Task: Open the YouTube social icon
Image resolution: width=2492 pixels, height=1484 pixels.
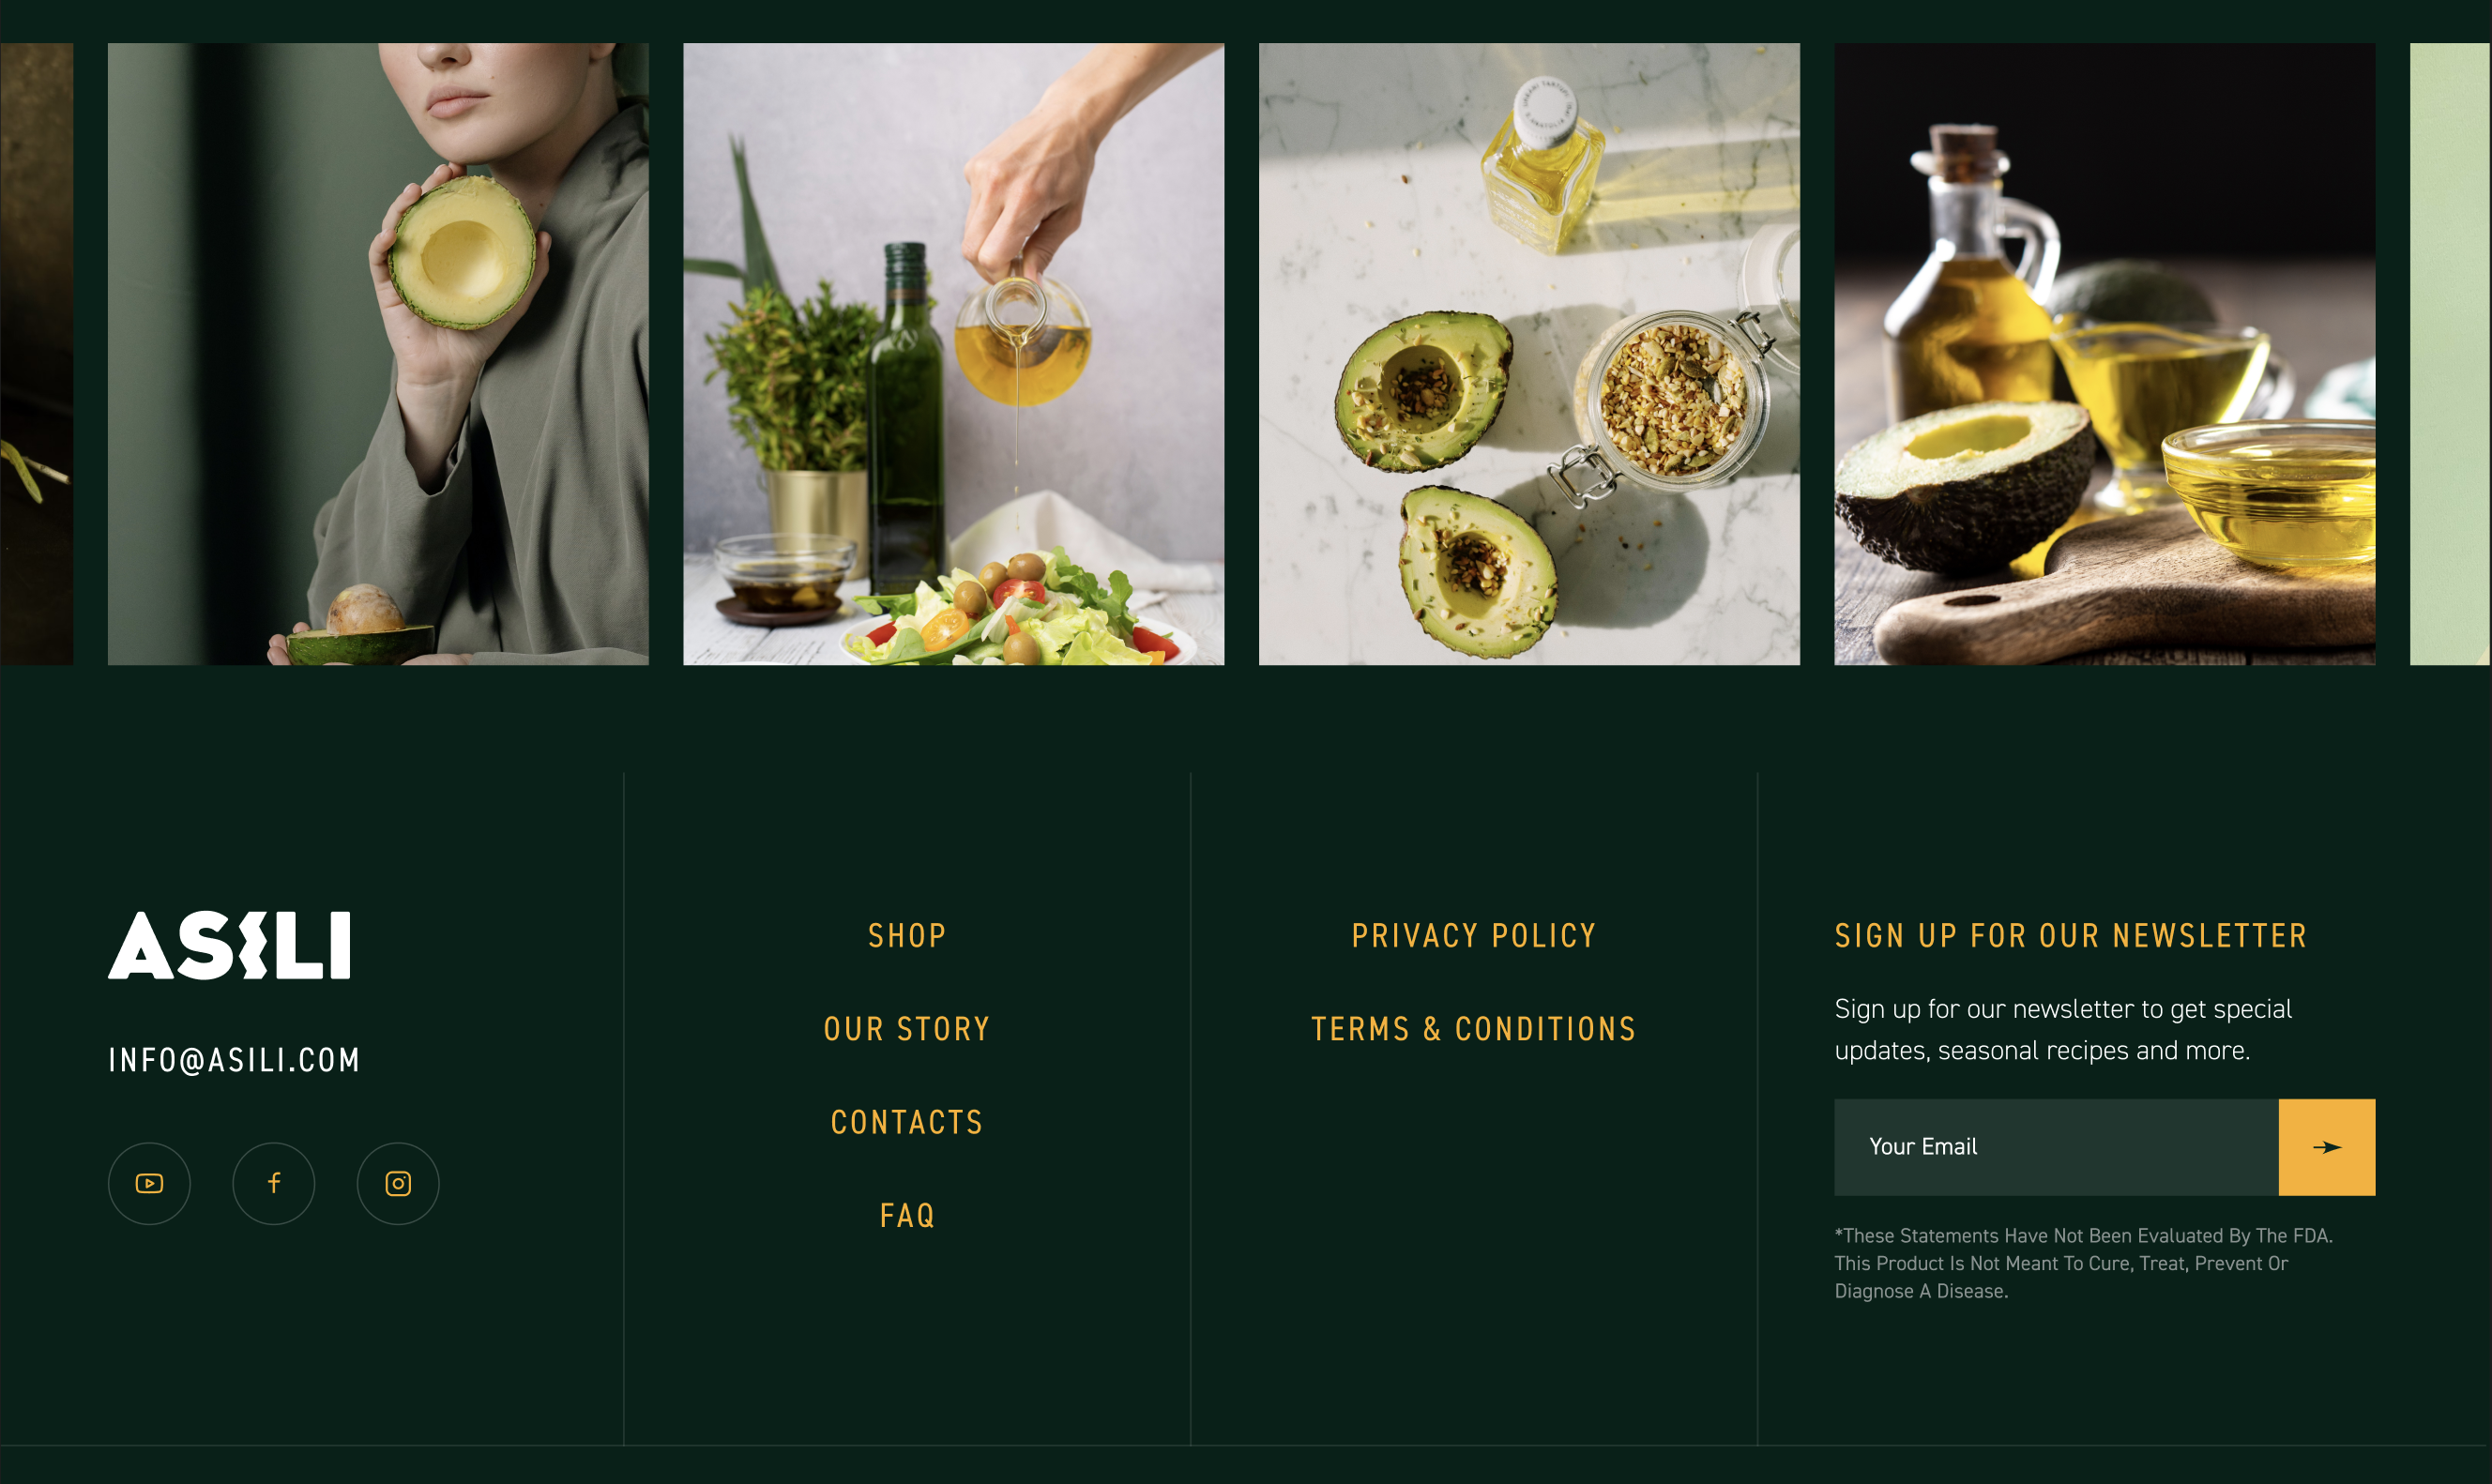Action: coord(149,1183)
